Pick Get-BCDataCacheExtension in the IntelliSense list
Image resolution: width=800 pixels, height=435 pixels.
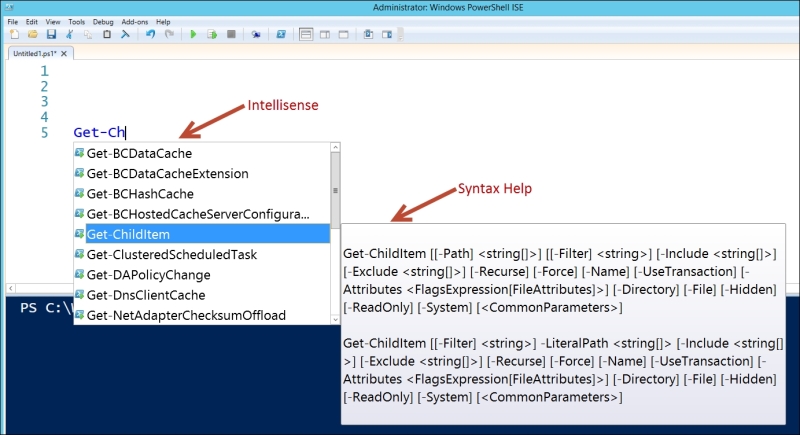point(202,173)
